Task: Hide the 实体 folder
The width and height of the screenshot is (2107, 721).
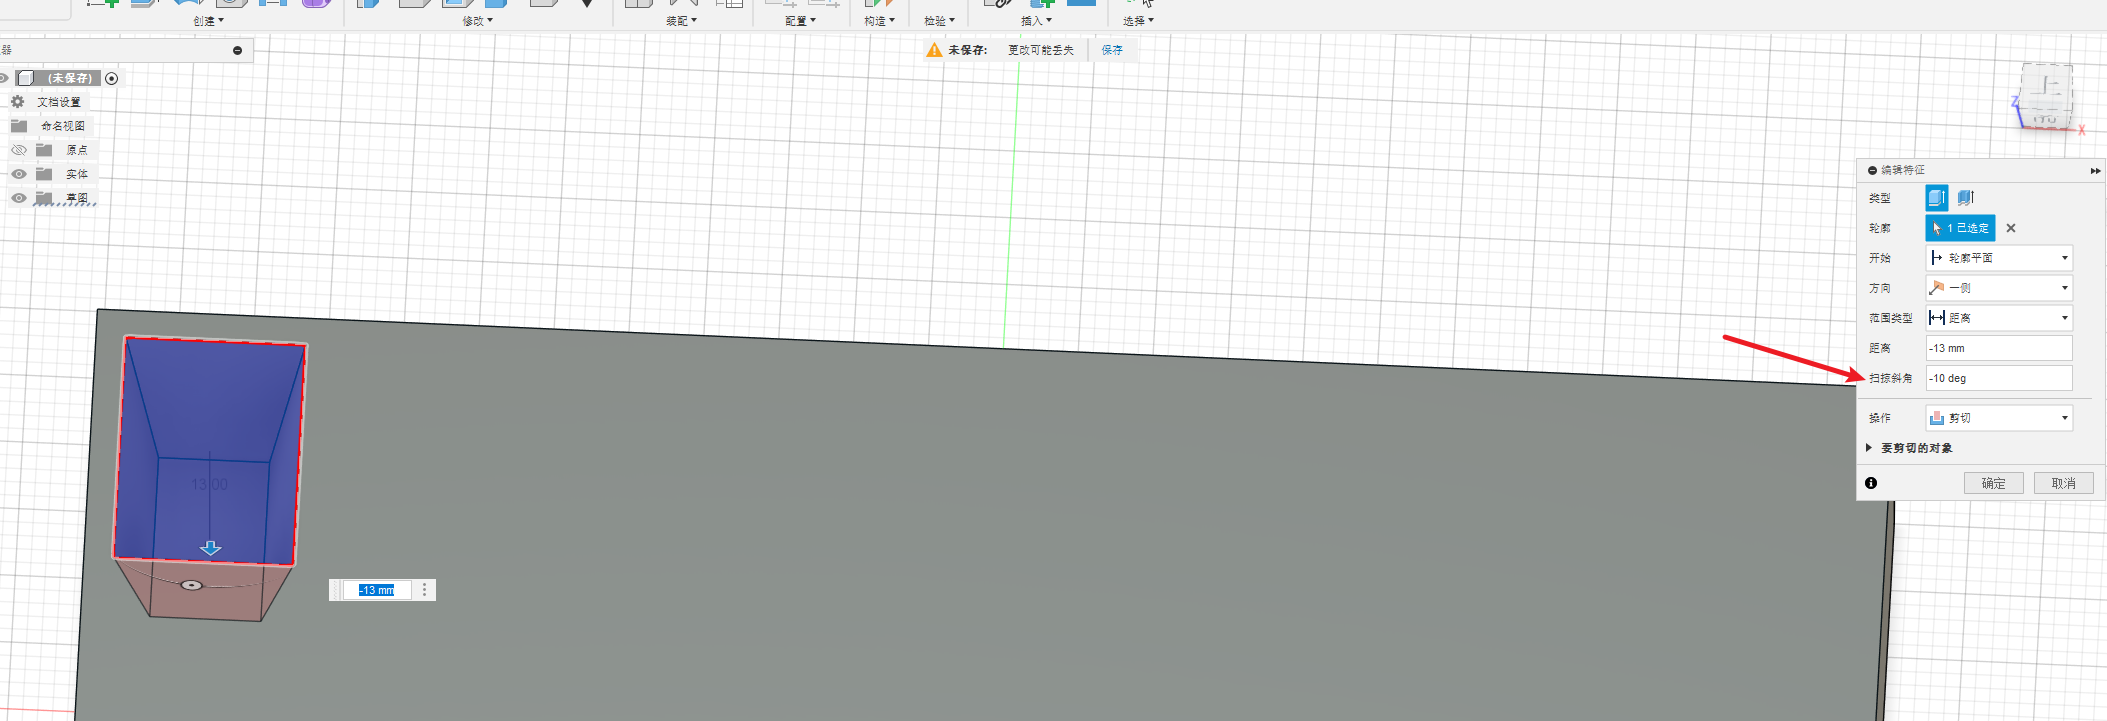Action: click(x=18, y=174)
